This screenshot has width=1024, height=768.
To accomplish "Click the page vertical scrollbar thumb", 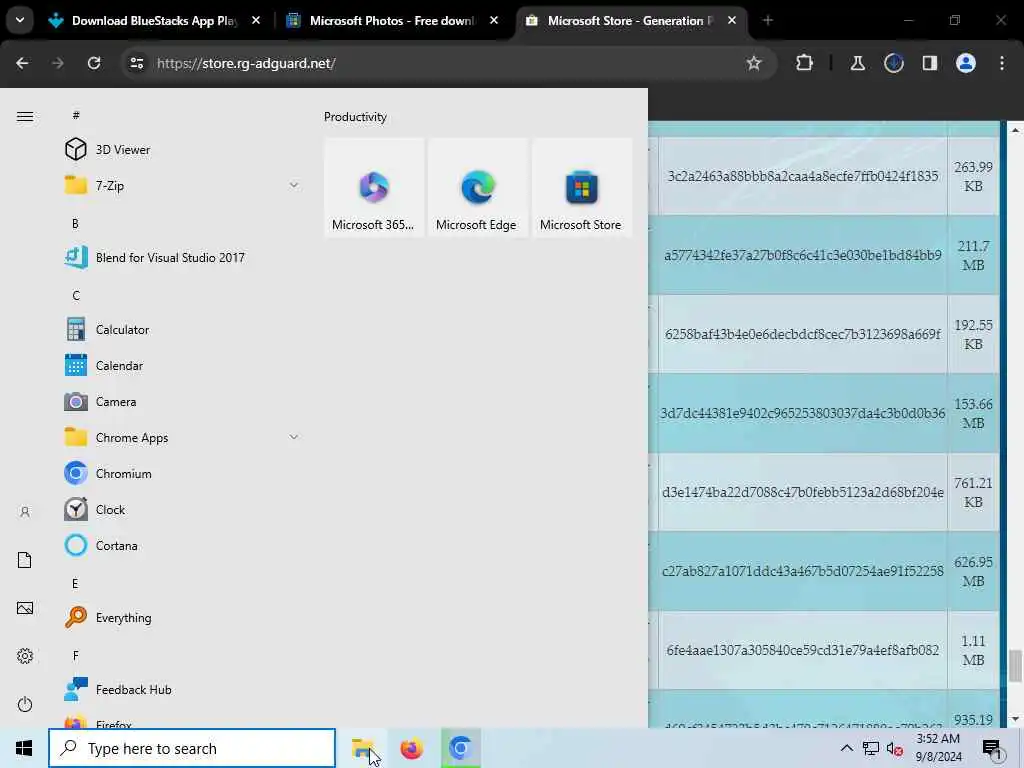I will [1015, 665].
